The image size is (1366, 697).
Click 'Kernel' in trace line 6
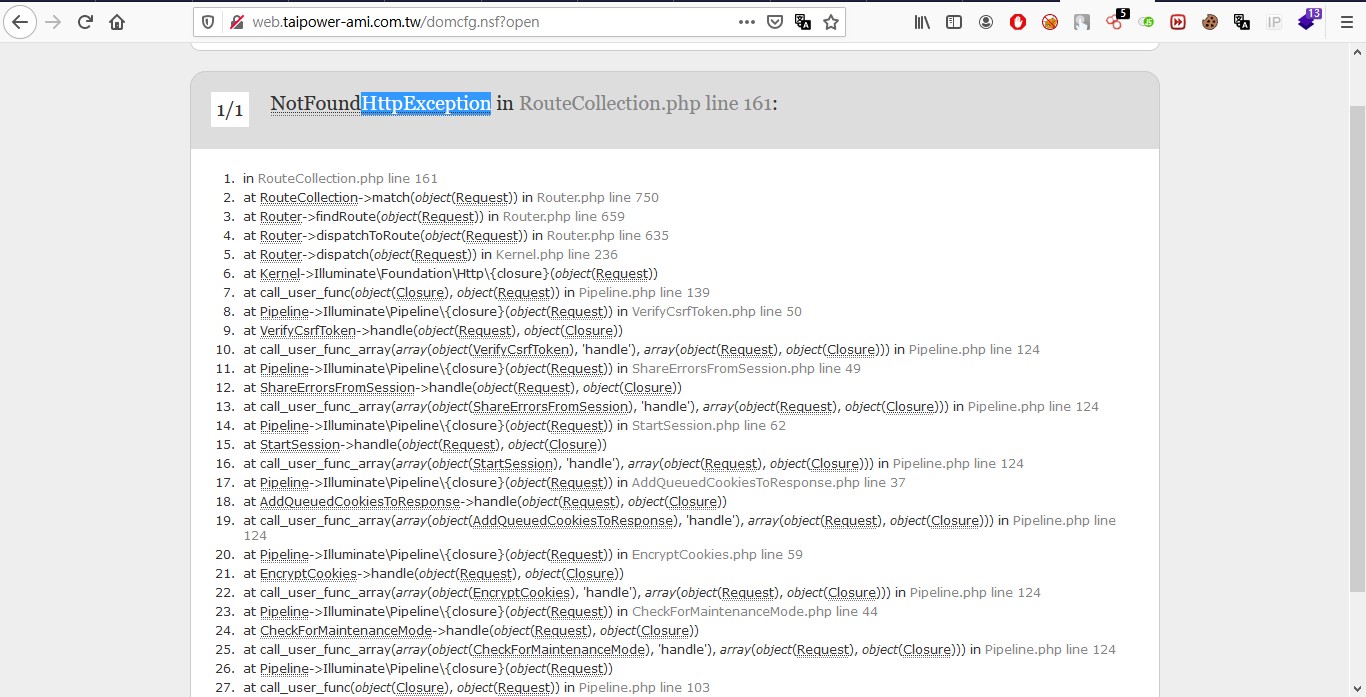280,273
